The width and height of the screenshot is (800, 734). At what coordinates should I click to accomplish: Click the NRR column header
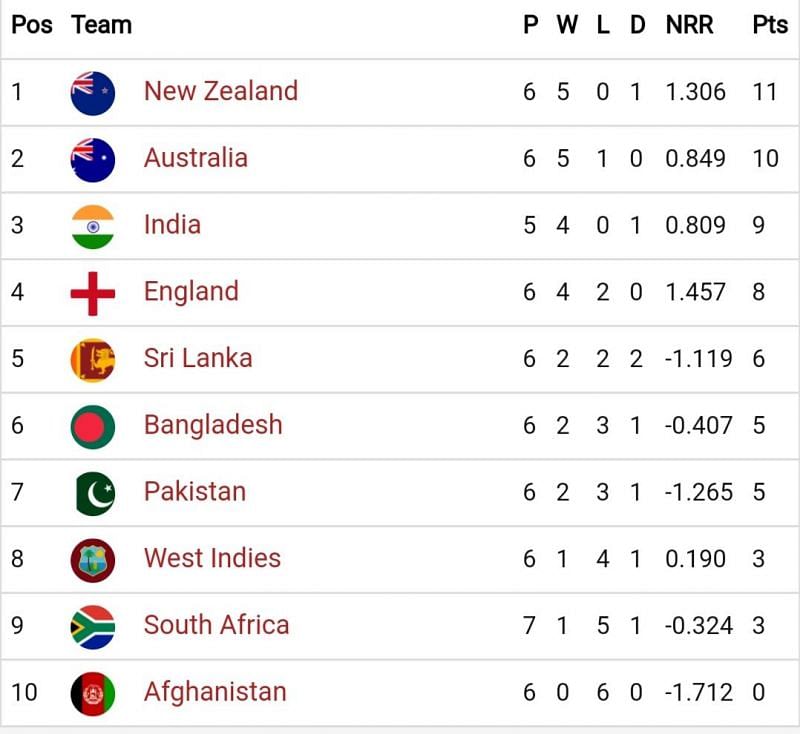pyautogui.click(x=689, y=24)
